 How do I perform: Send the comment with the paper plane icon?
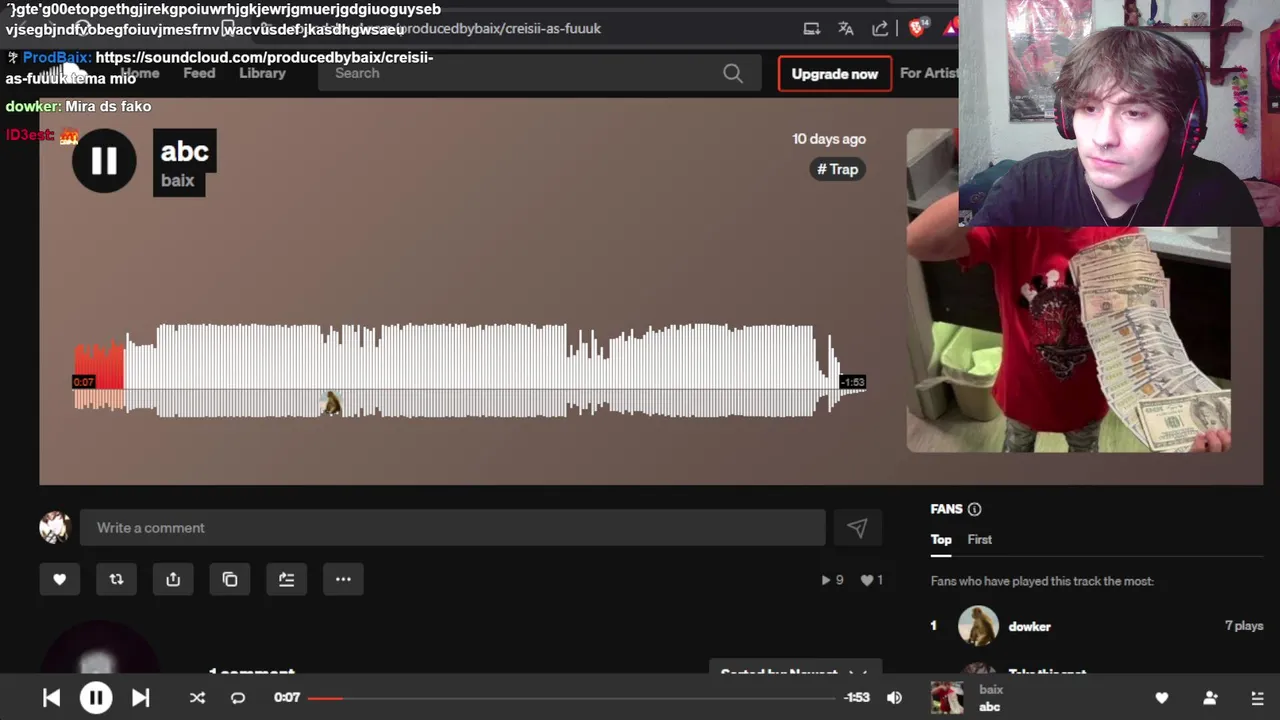(x=857, y=528)
